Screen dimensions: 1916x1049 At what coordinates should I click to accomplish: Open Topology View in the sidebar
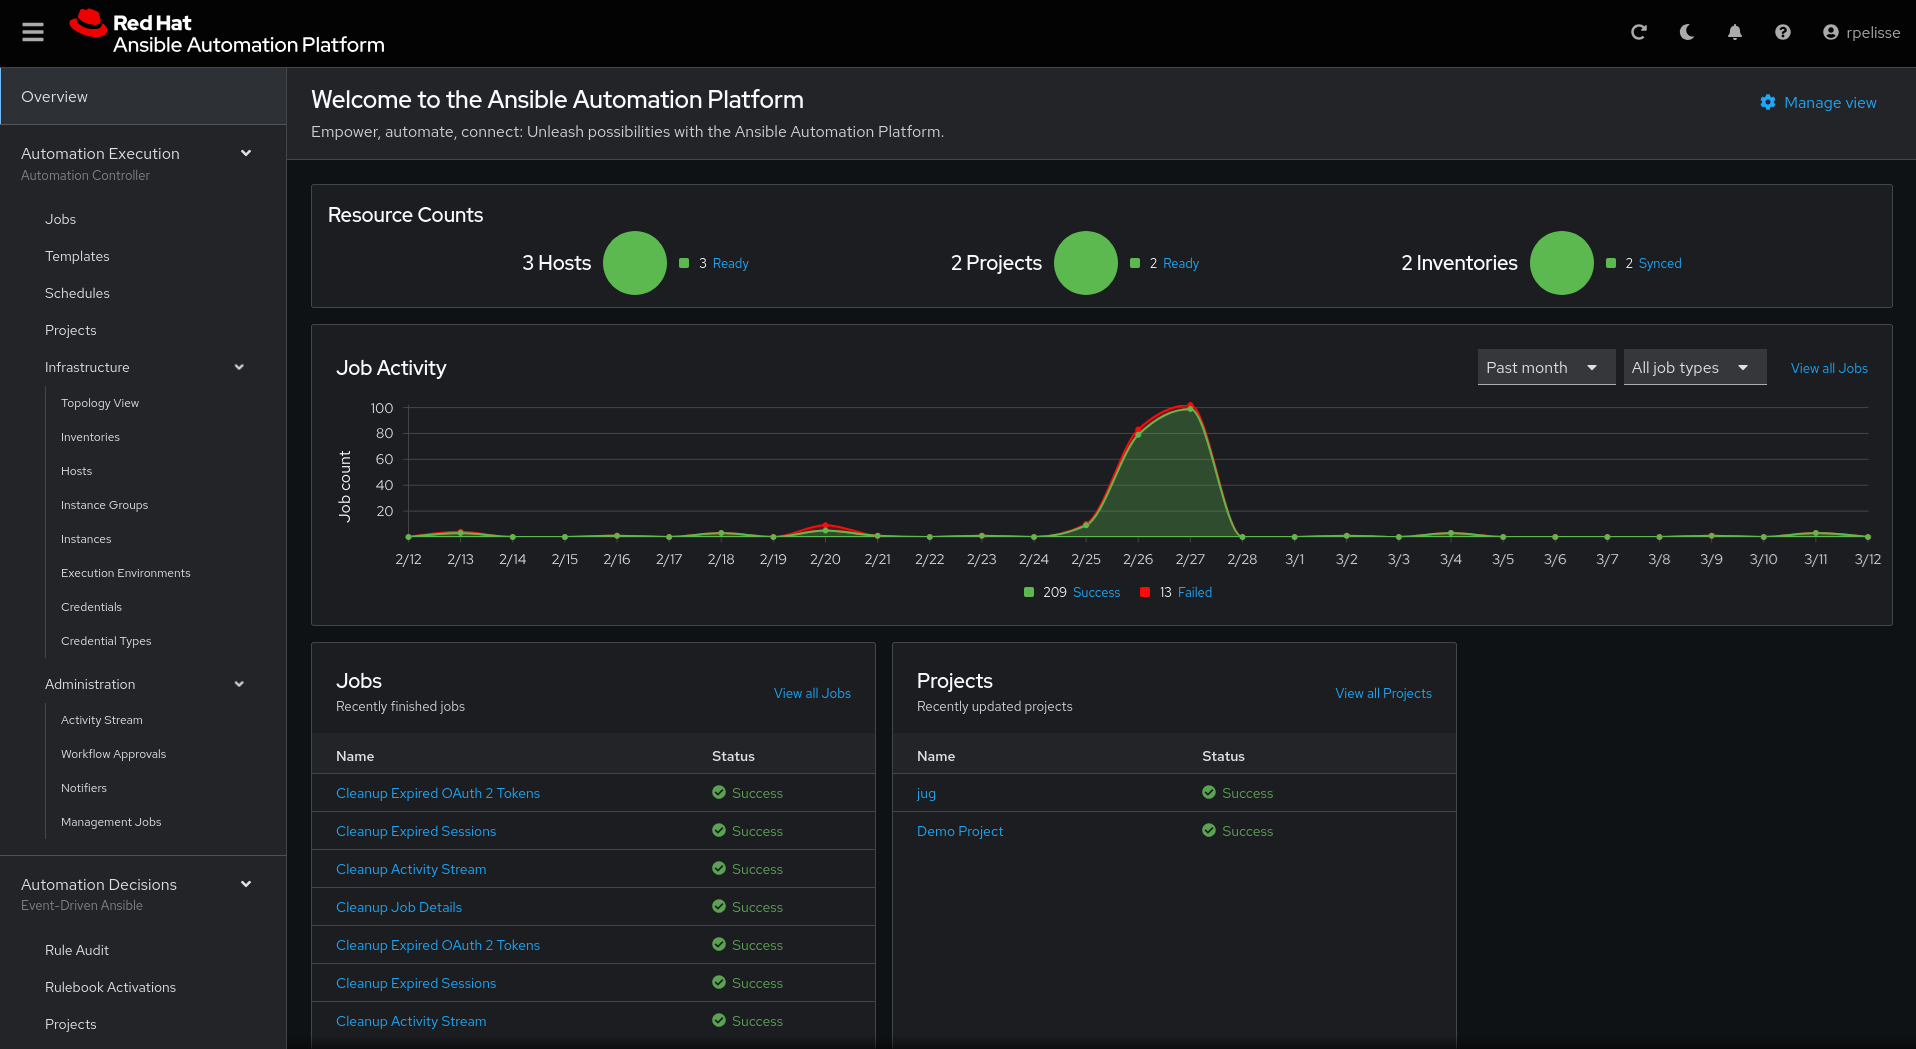pos(100,403)
